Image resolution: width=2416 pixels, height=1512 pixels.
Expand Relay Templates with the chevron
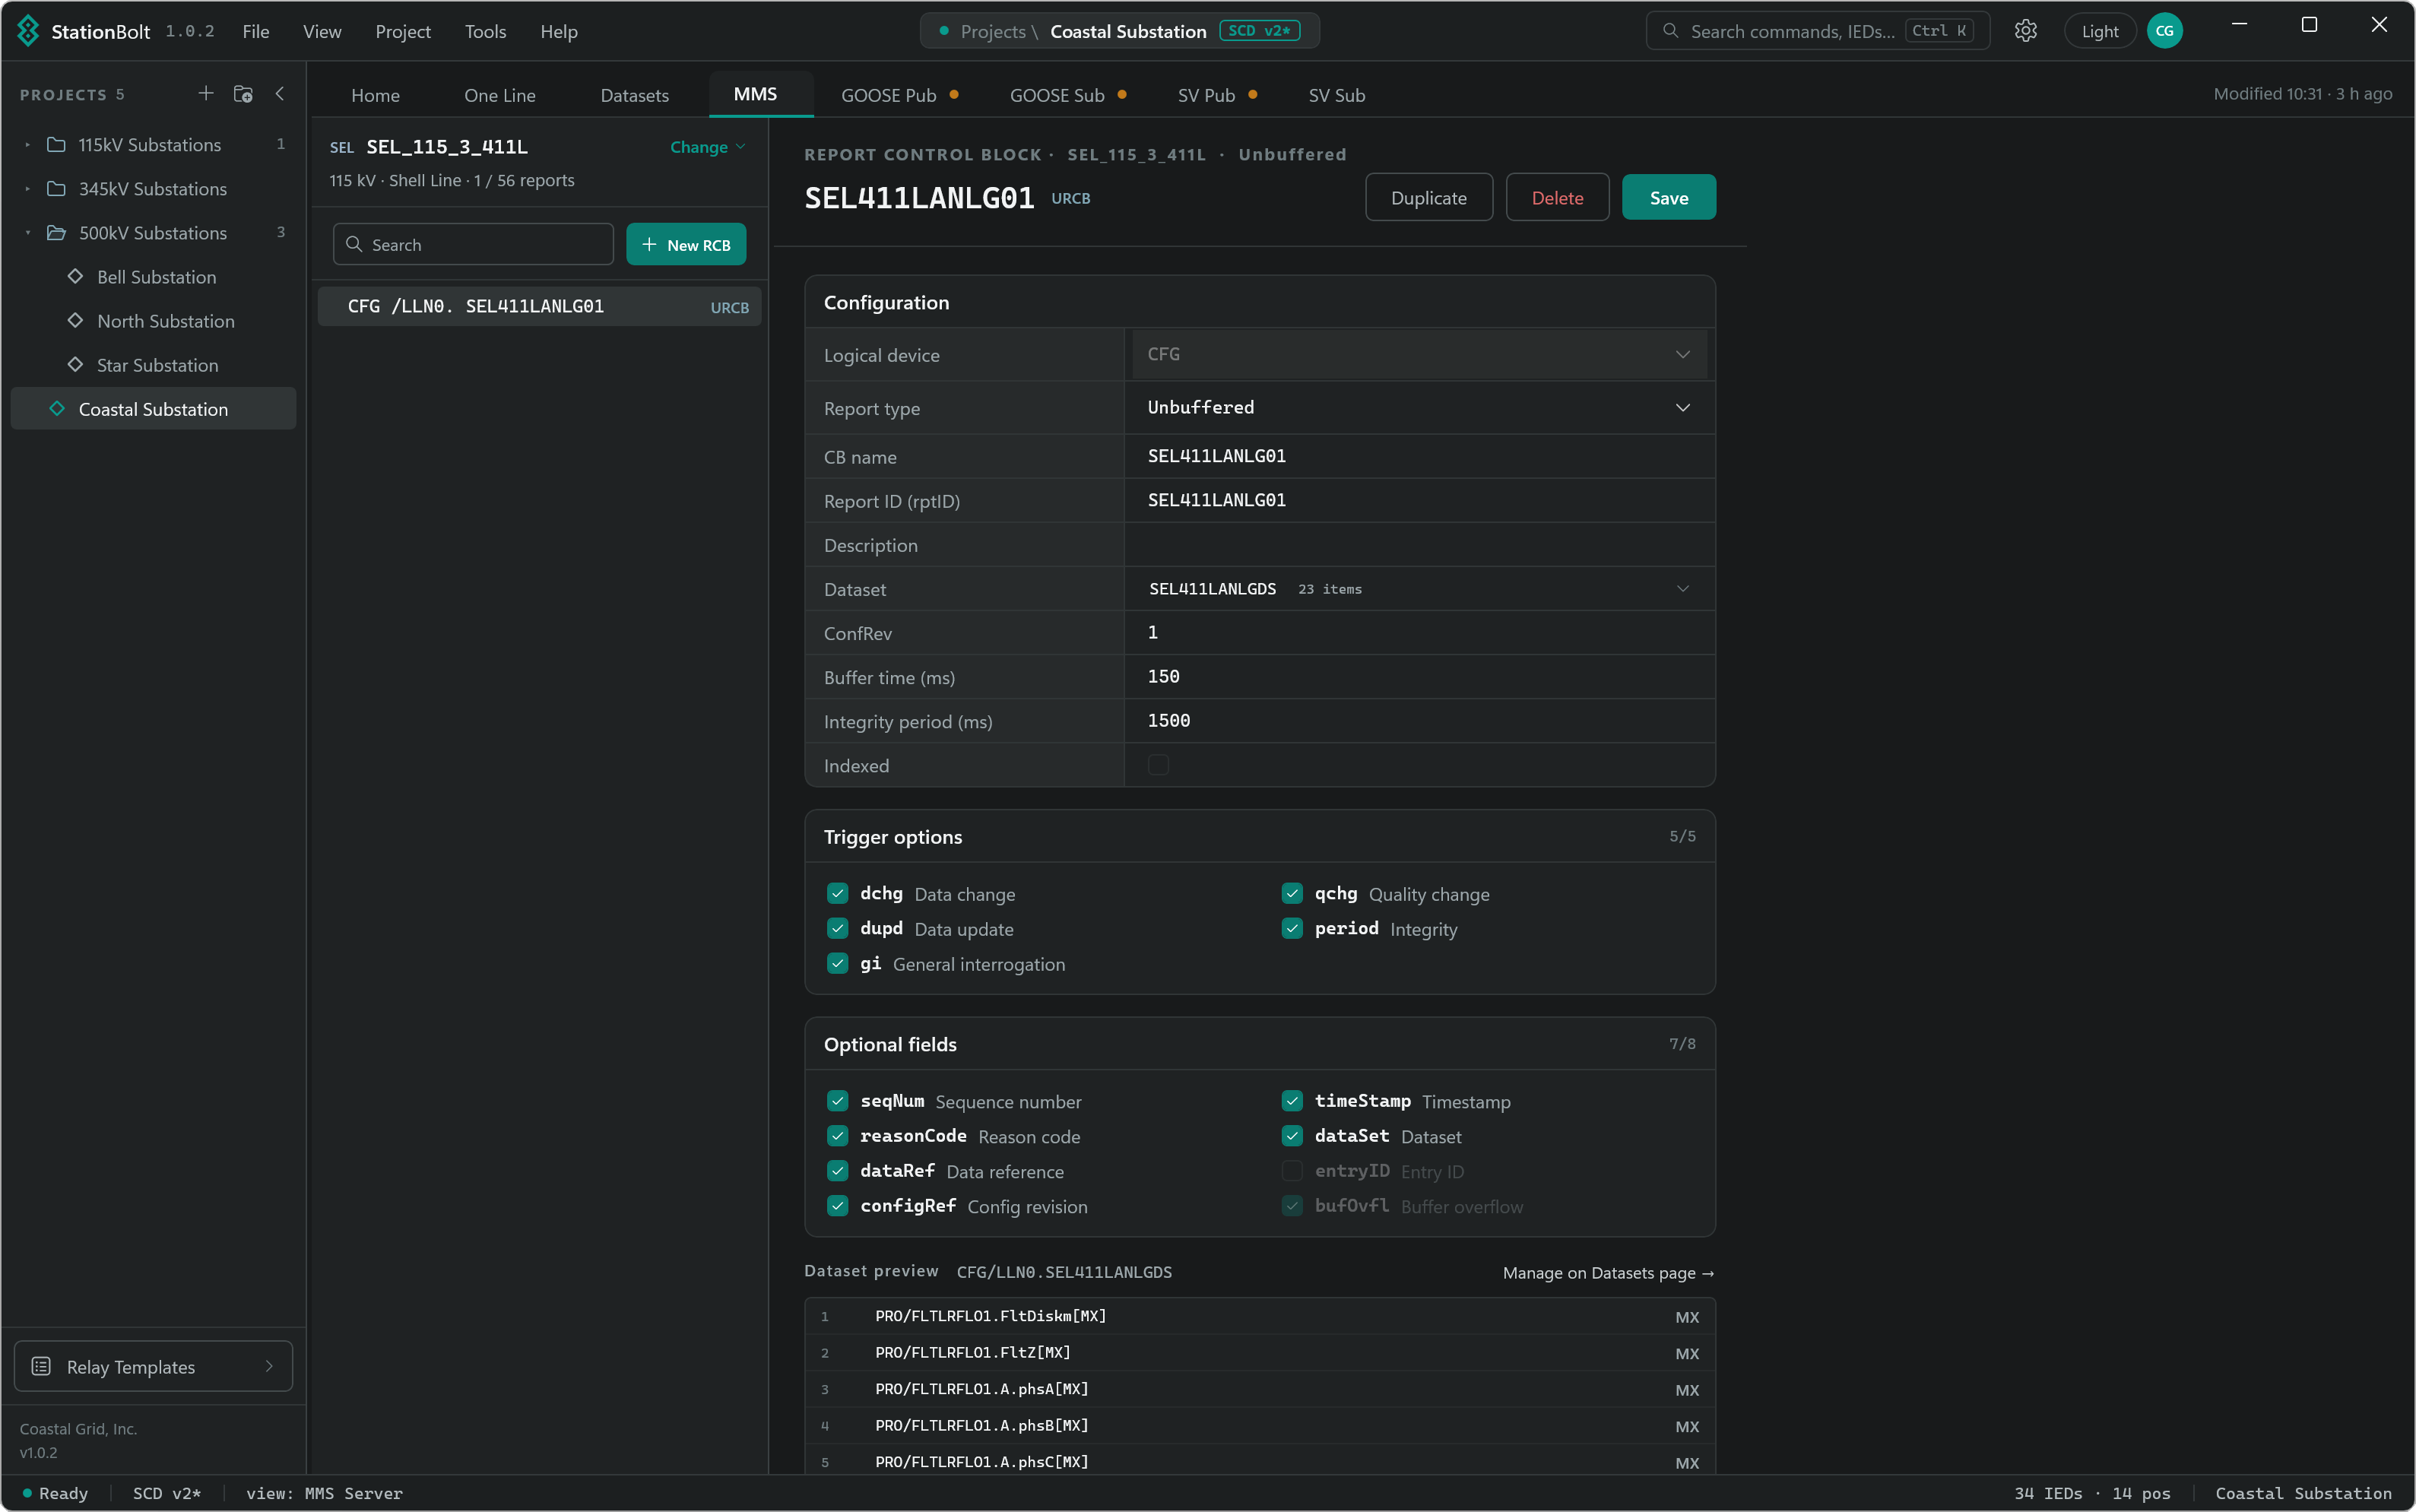click(x=269, y=1366)
